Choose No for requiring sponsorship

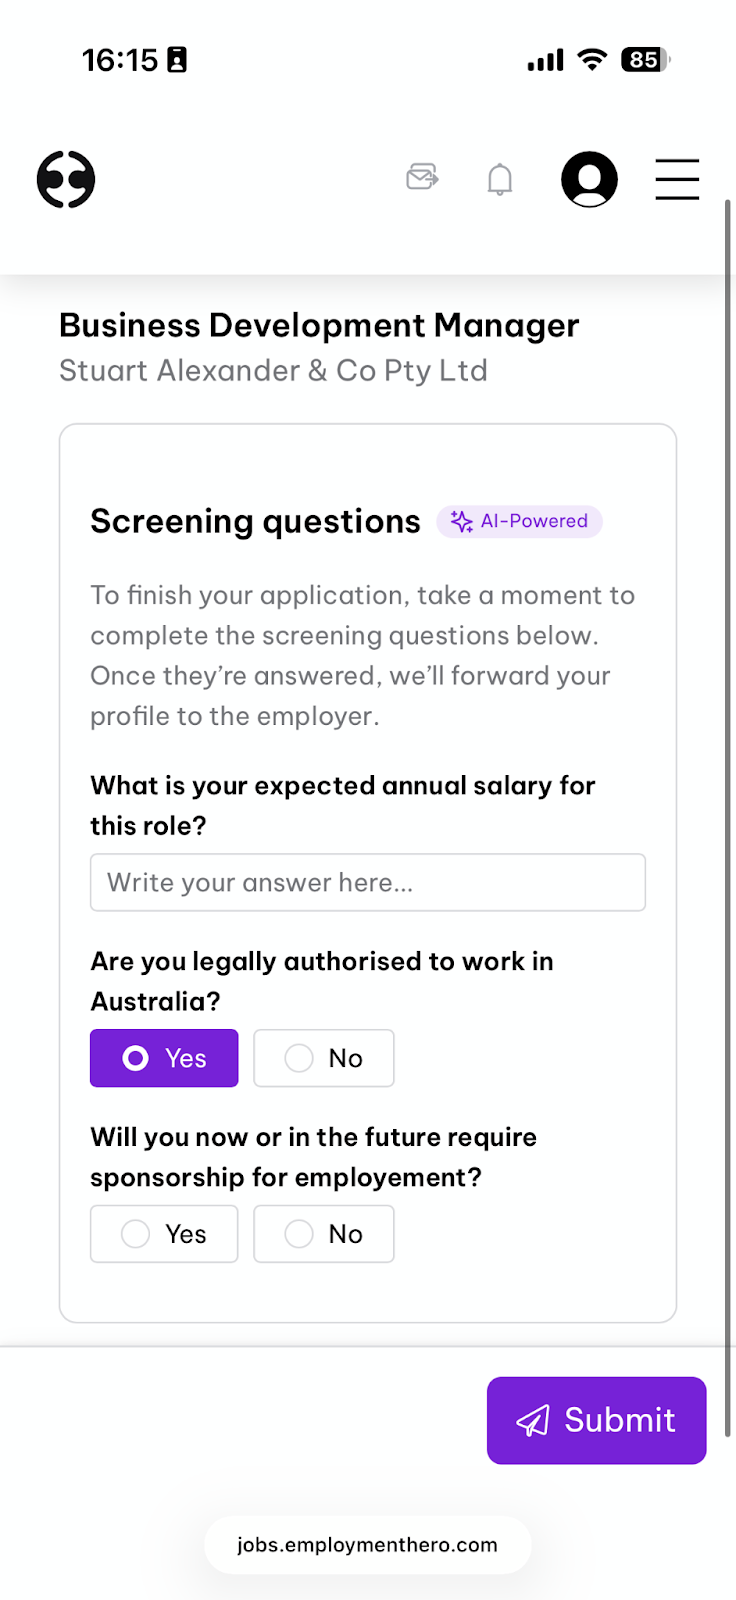[x=324, y=1234]
